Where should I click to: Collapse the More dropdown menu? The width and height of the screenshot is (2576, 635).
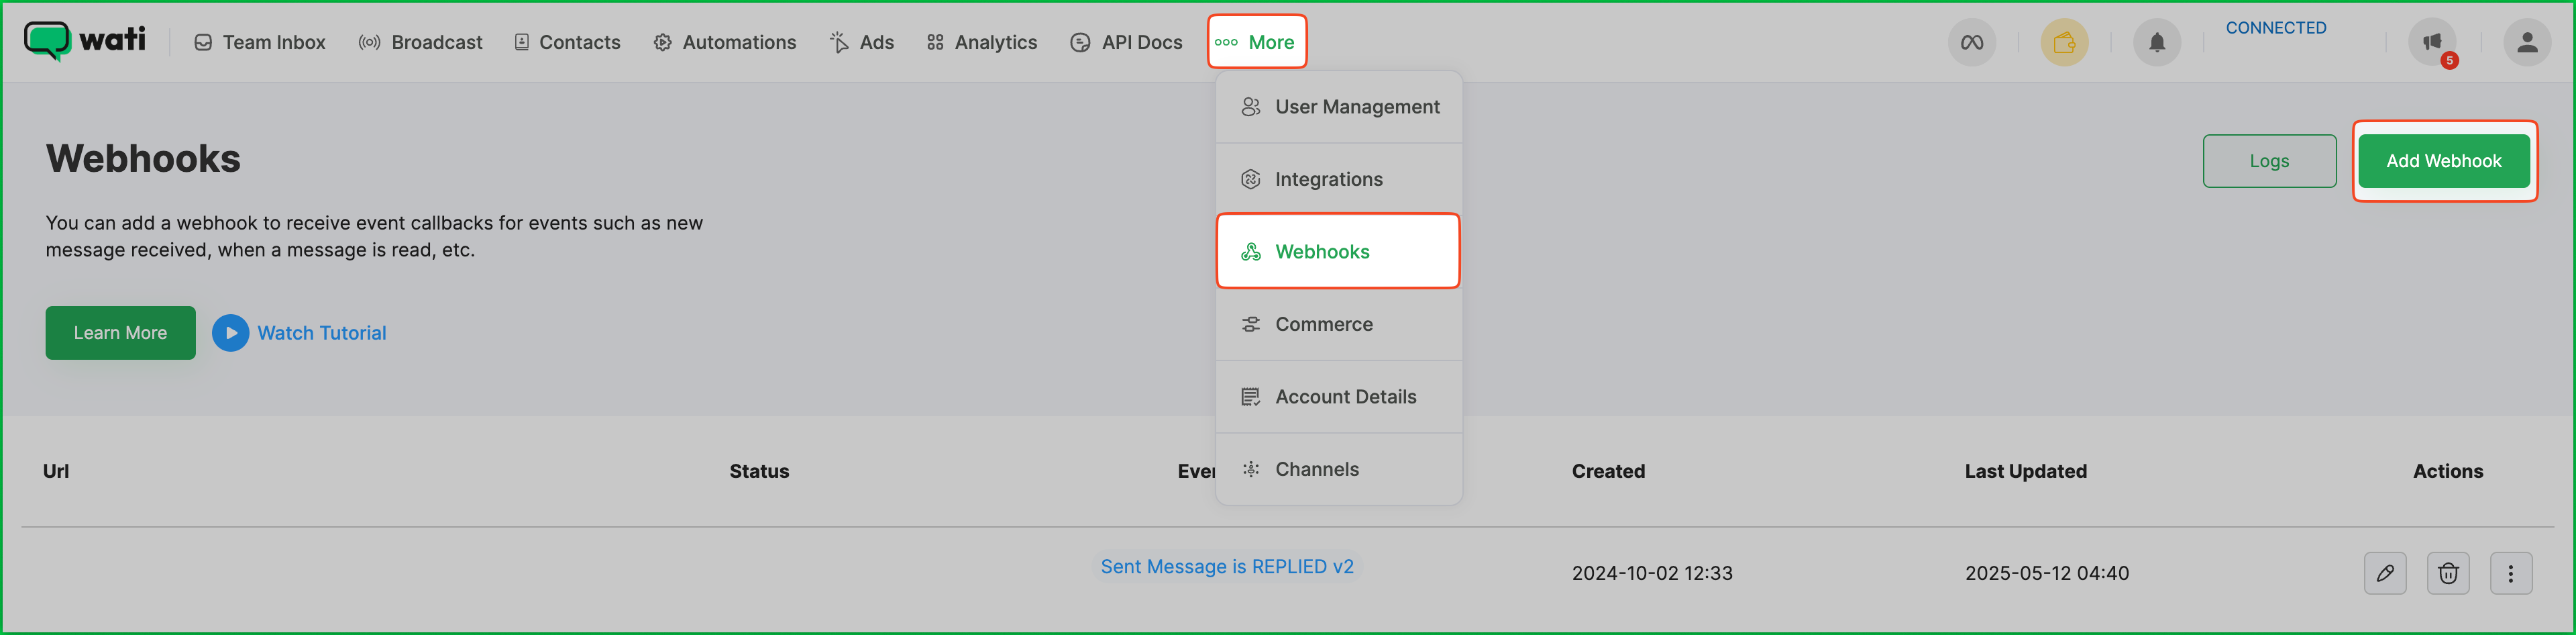[1256, 42]
